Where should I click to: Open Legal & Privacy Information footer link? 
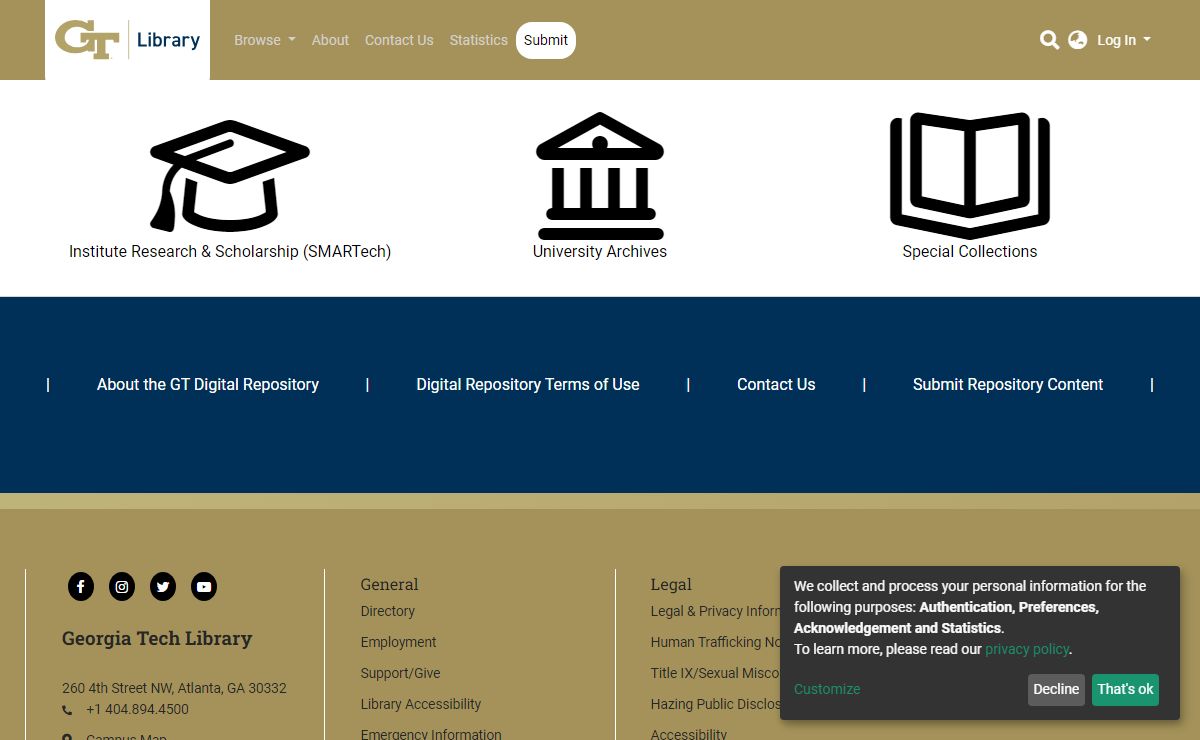[715, 611]
